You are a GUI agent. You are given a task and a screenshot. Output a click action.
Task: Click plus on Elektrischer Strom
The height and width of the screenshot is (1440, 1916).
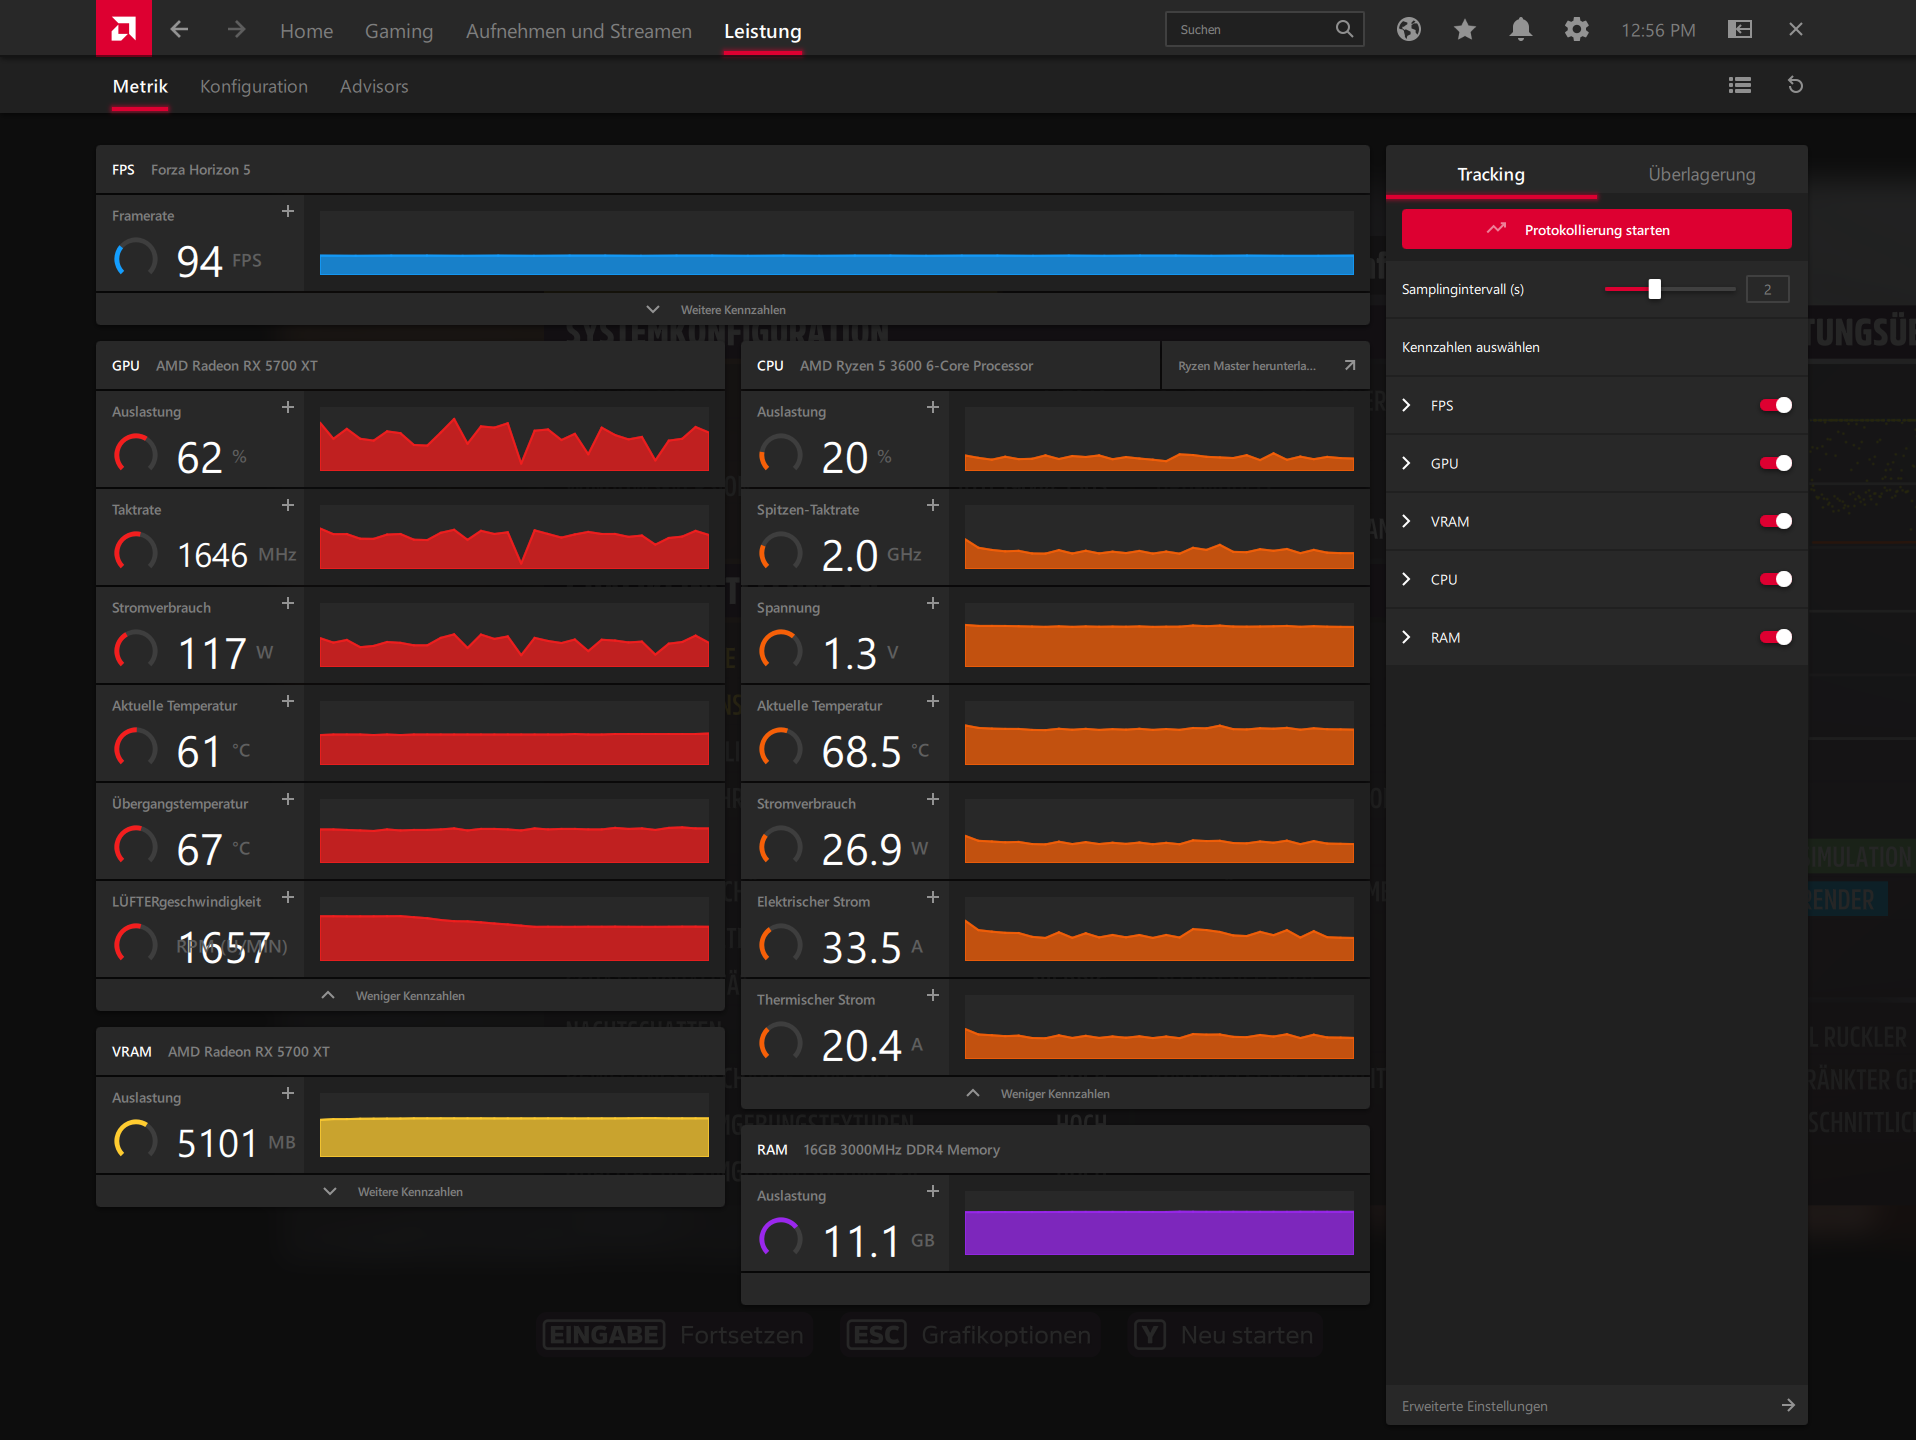[x=933, y=897]
